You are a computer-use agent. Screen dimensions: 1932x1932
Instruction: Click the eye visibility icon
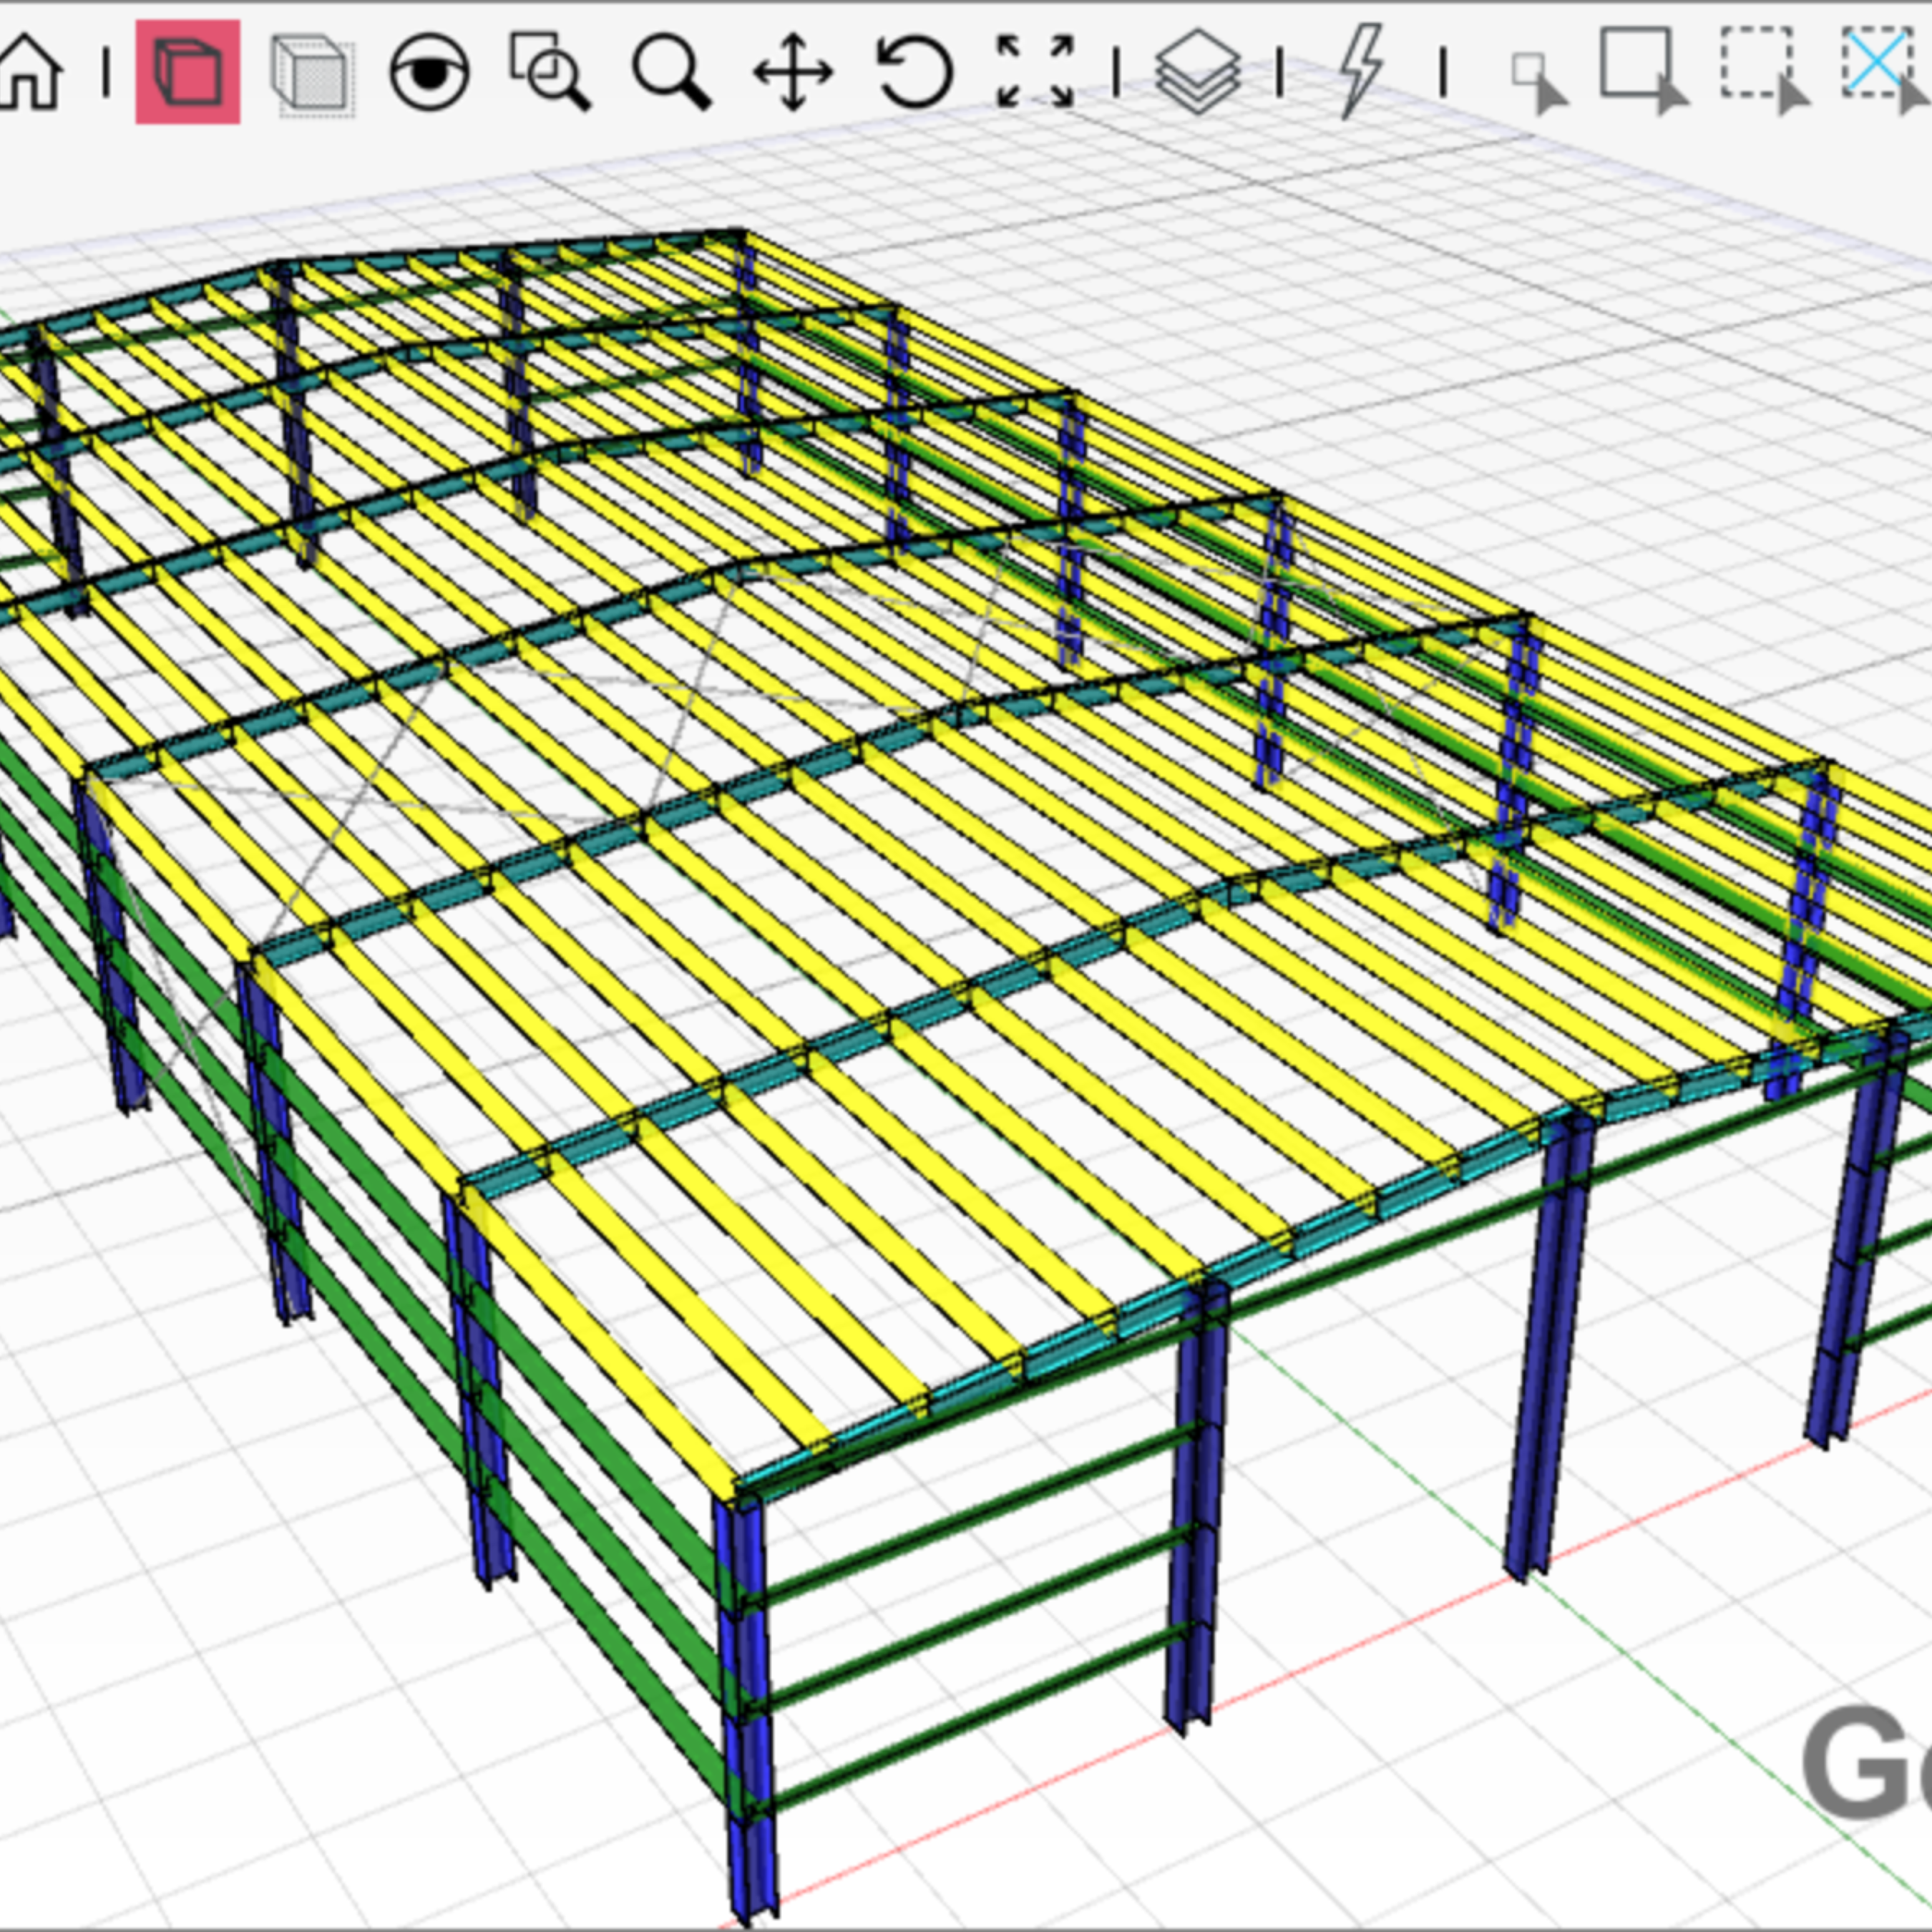coord(429,72)
